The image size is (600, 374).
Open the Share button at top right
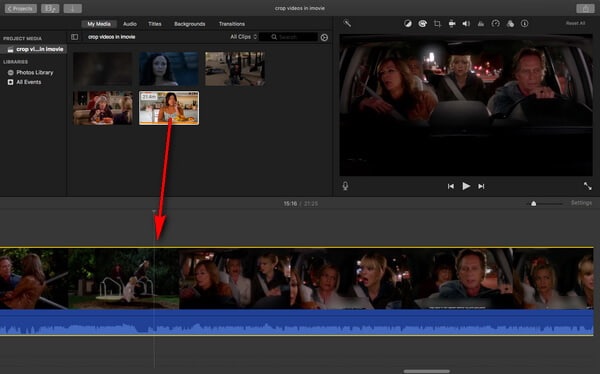pos(585,8)
